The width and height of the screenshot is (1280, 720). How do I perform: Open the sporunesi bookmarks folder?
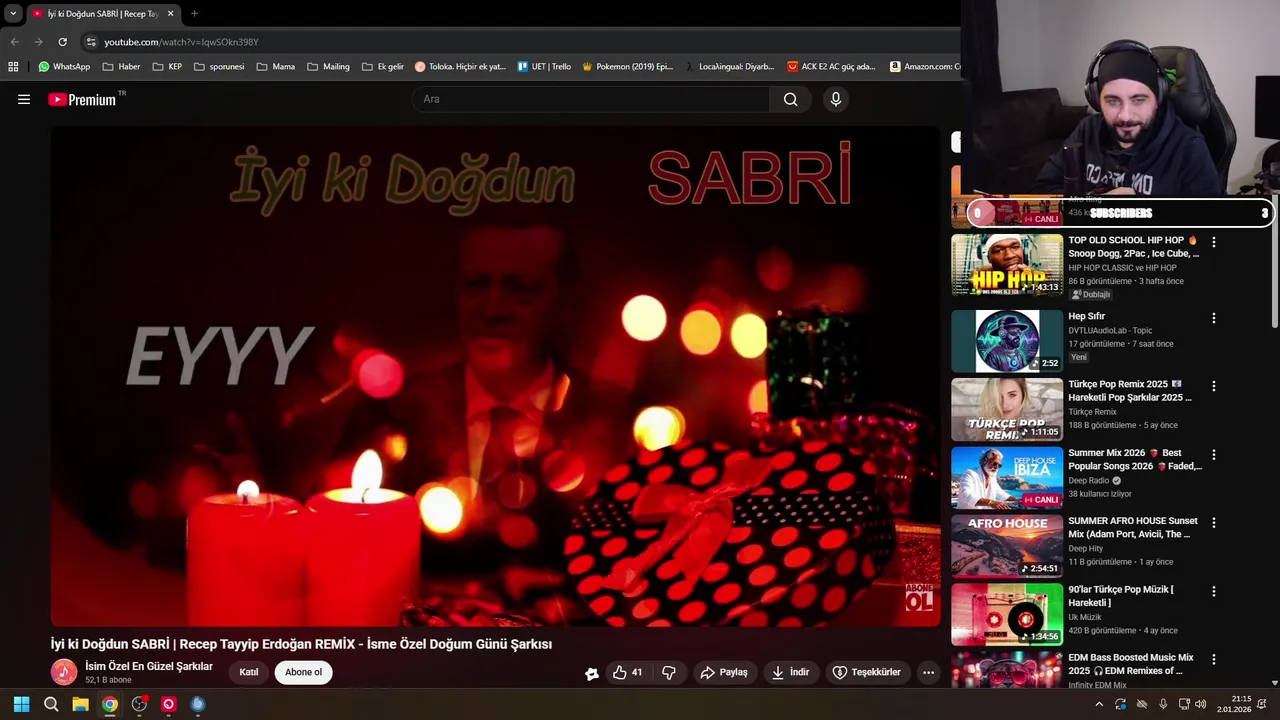pyautogui.click(x=219, y=67)
